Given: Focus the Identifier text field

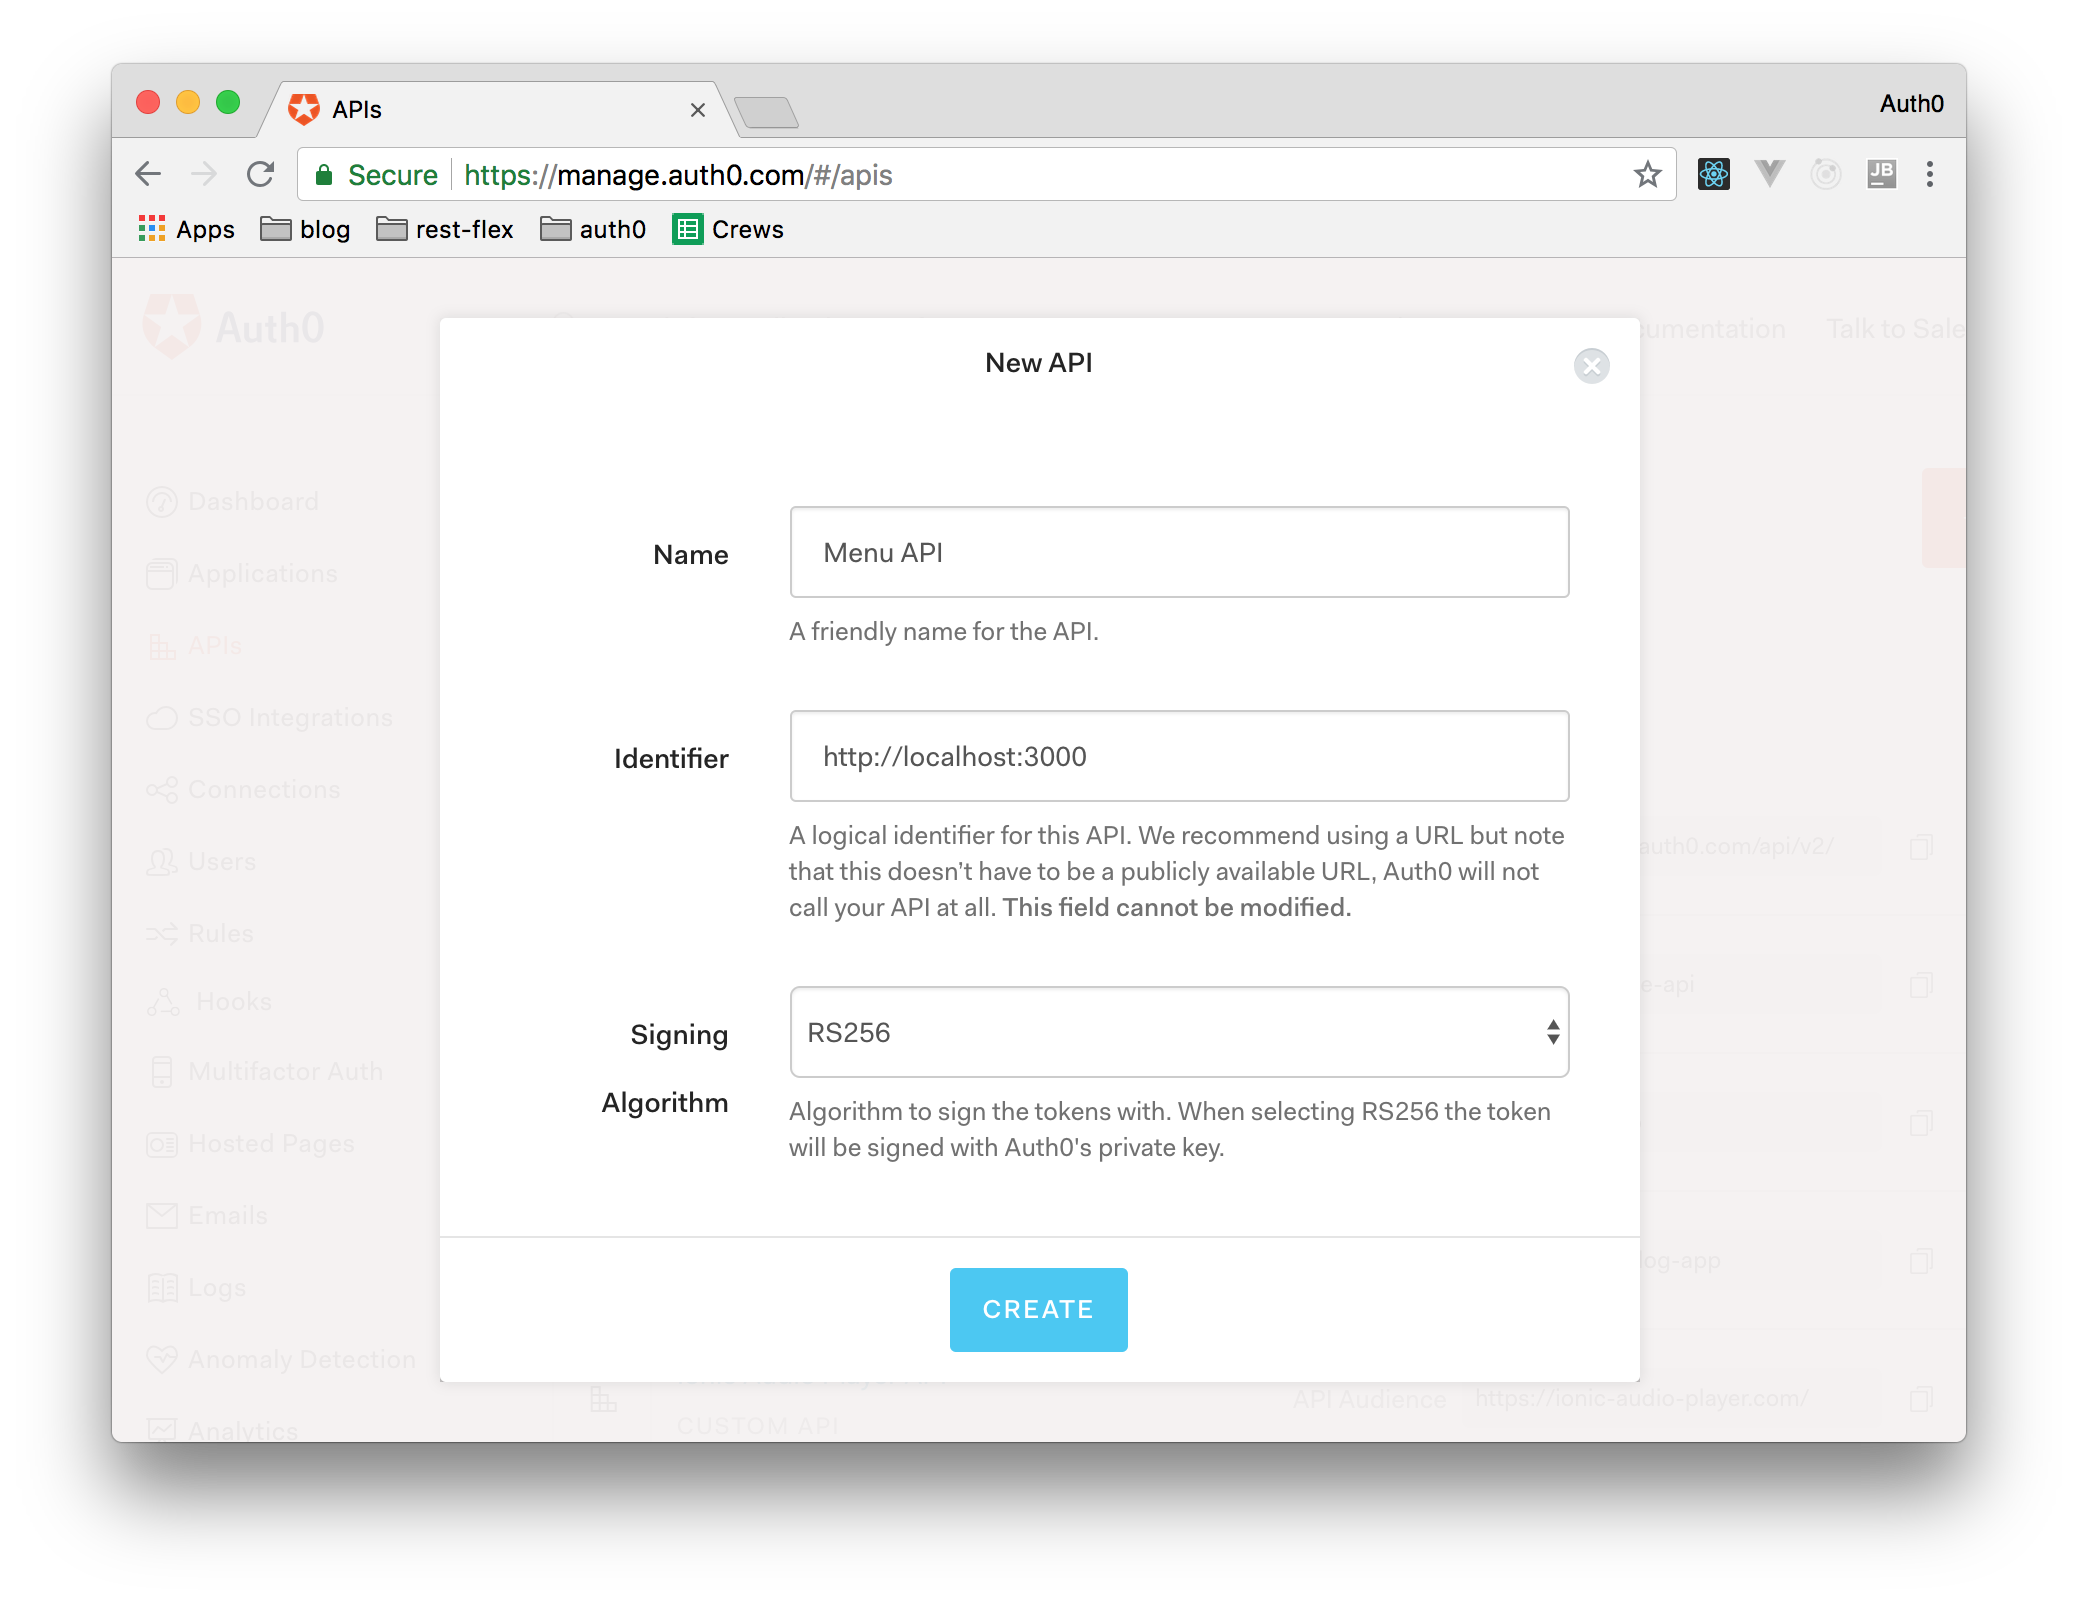Looking at the screenshot, I should click(1179, 757).
